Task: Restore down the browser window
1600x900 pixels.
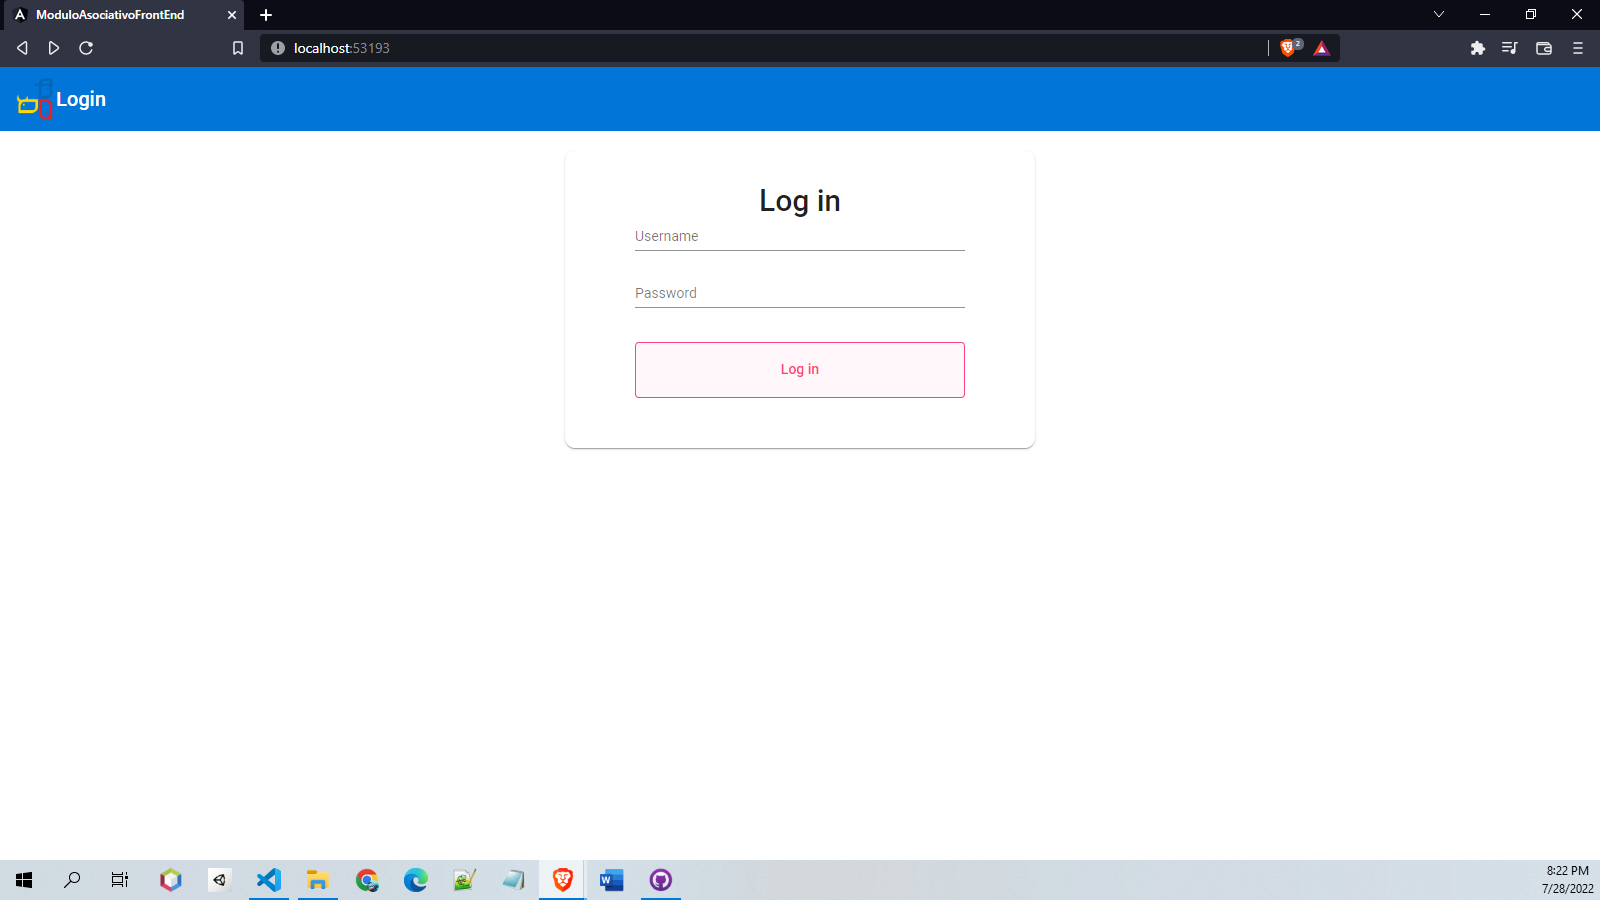Action: (x=1531, y=14)
